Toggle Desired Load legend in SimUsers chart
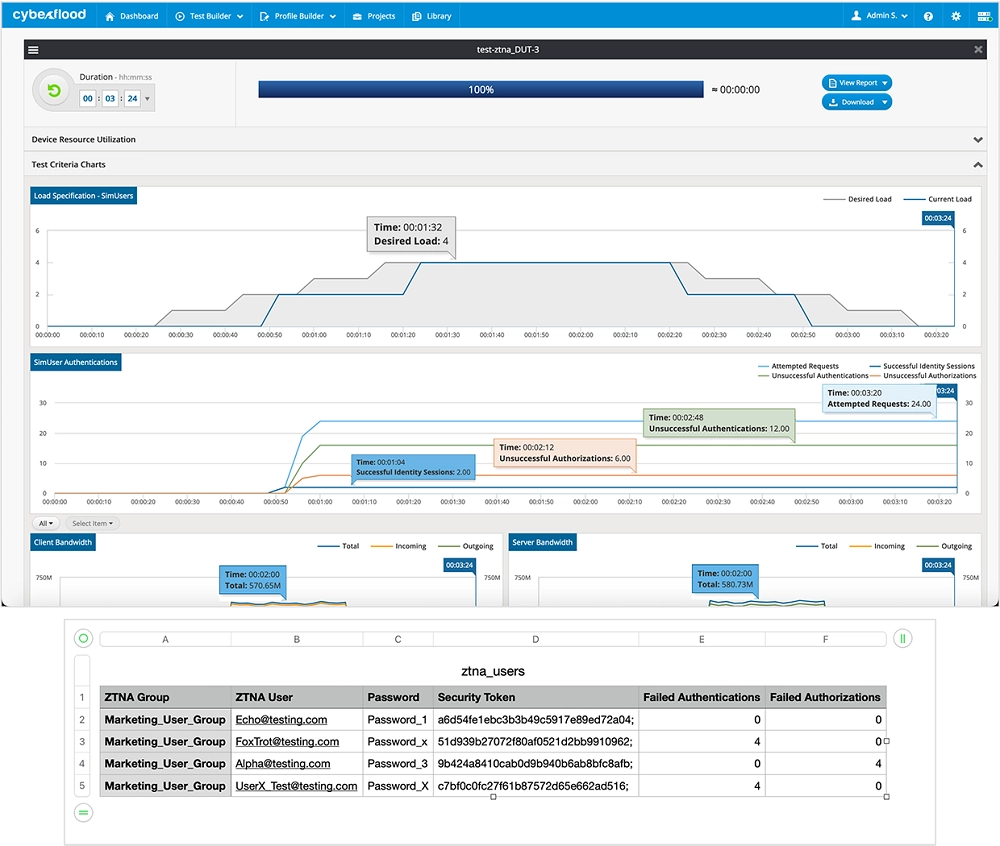1000x846 pixels. [x=860, y=199]
